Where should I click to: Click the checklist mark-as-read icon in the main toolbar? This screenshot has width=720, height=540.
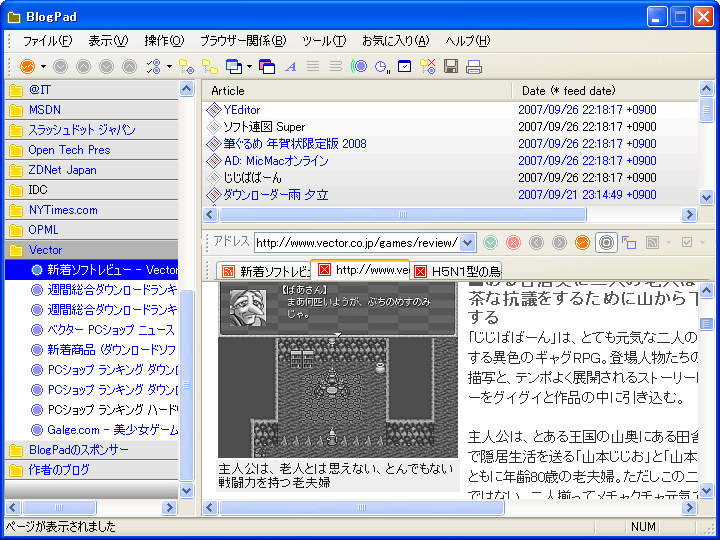(153, 67)
